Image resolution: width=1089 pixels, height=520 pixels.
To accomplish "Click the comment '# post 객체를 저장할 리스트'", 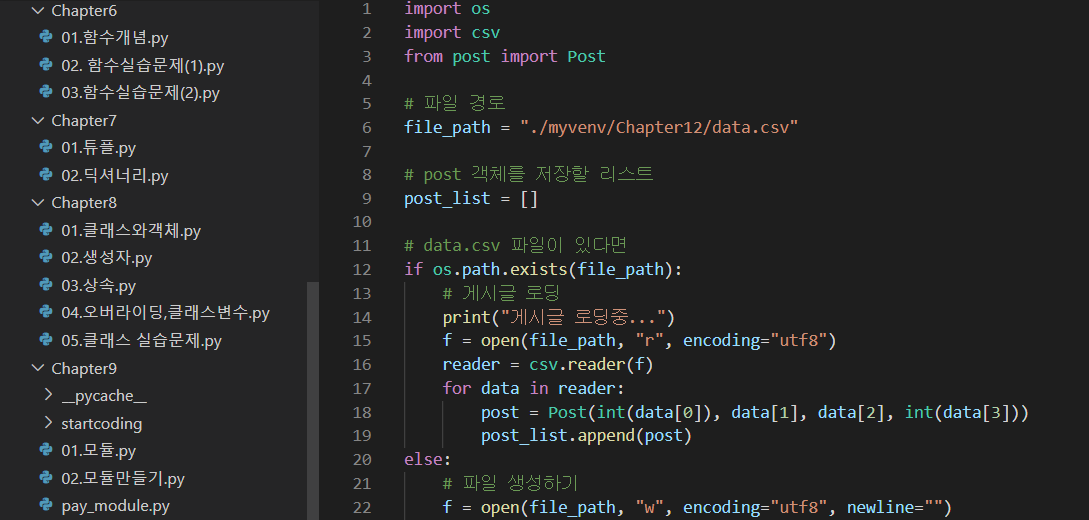I will (529, 175).
